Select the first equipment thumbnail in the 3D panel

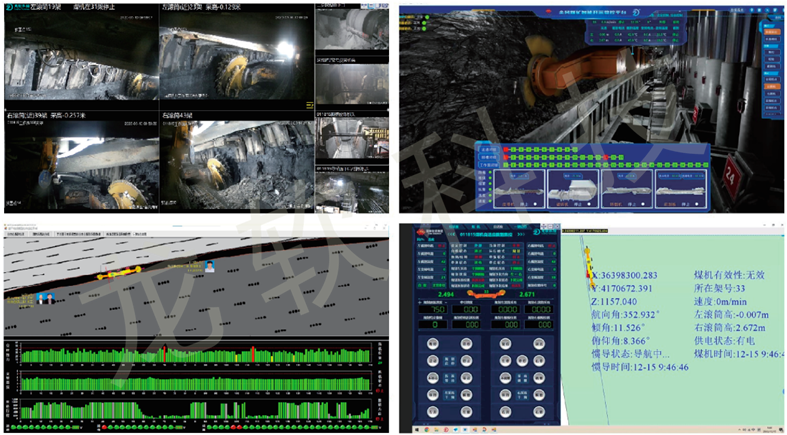click(x=519, y=191)
